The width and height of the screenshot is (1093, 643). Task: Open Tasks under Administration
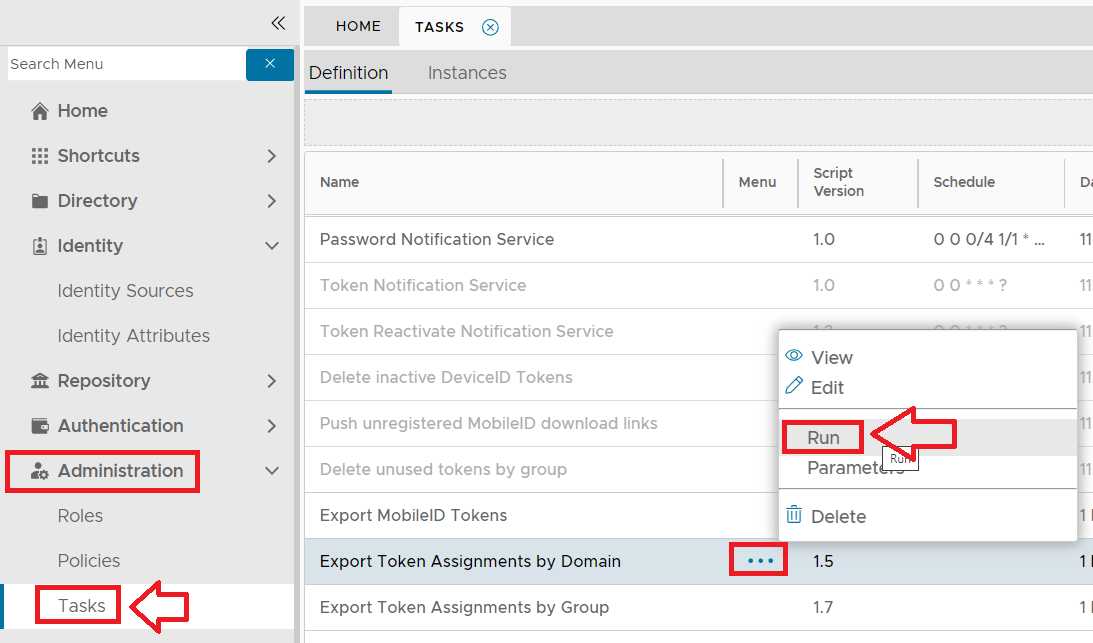[81, 606]
